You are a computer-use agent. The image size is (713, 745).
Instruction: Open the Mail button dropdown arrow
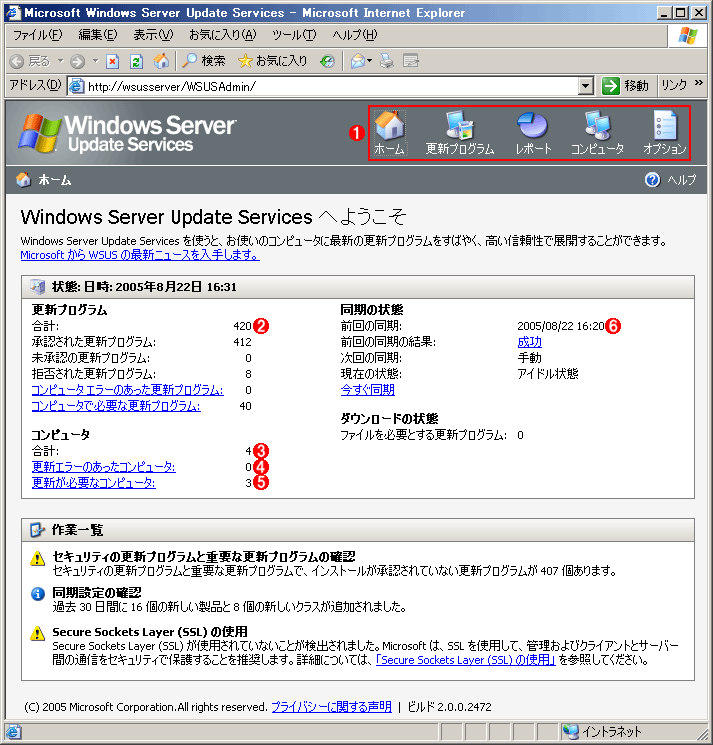(369, 61)
